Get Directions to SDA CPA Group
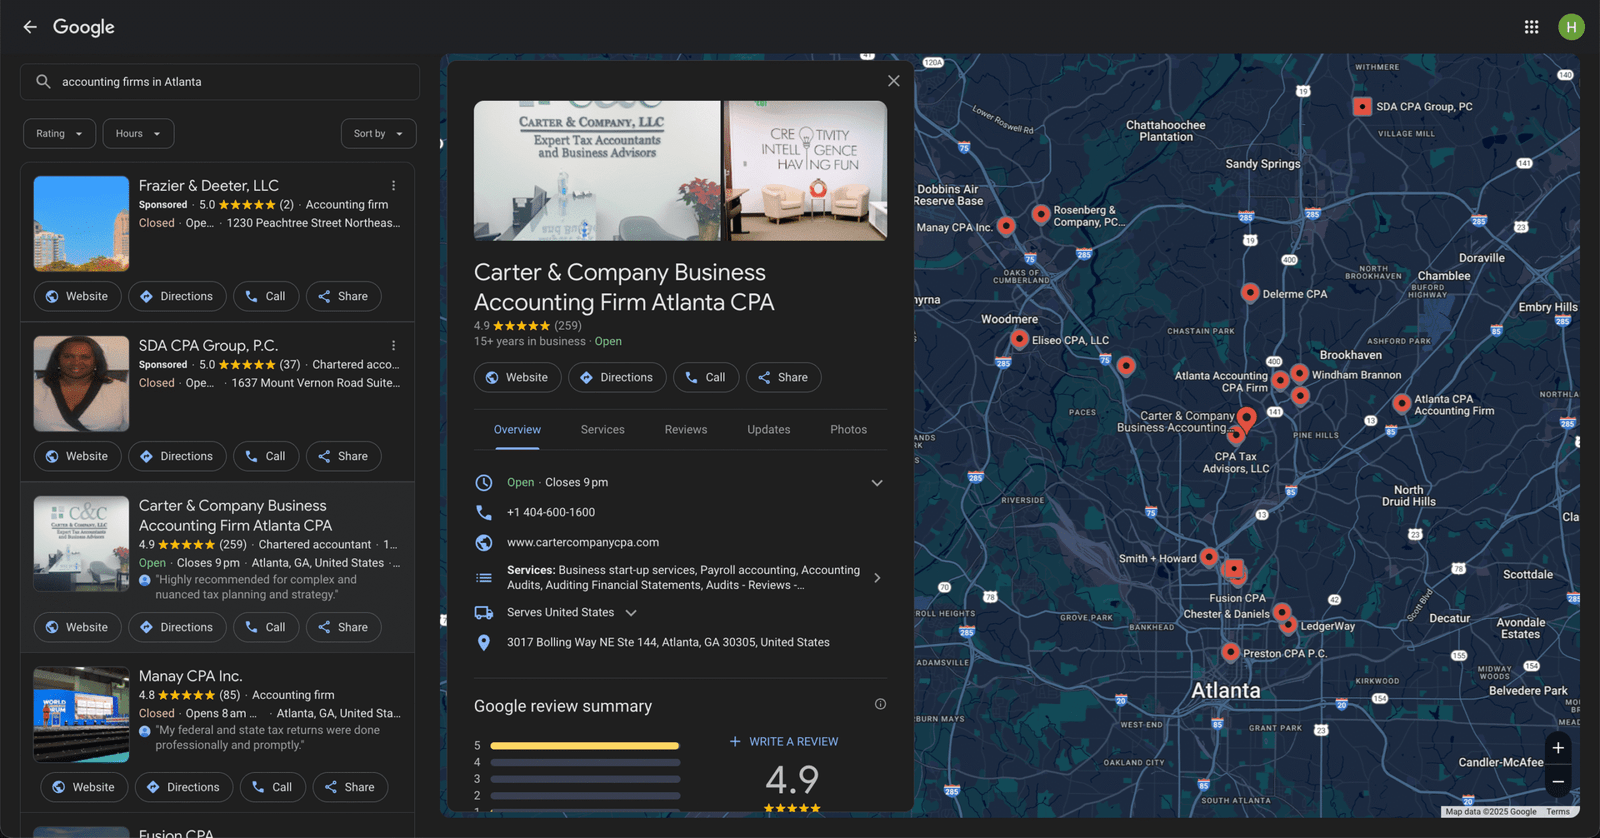 coord(177,456)
